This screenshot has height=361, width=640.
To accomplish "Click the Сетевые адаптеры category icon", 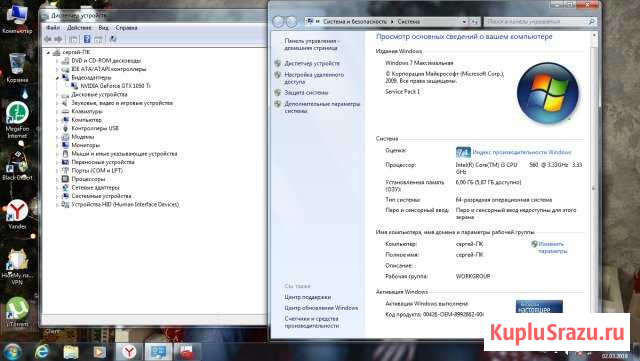I will pos(65,188).
